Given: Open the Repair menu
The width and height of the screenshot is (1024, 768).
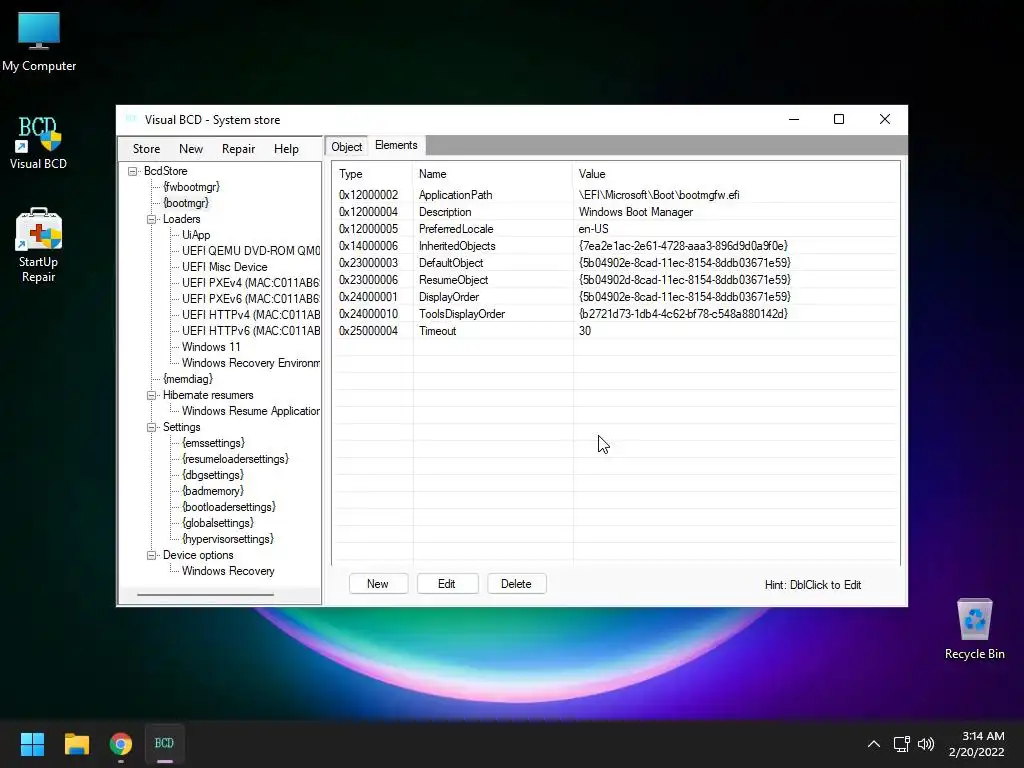Looking at the screenshot, I should (x=238, y=149).
